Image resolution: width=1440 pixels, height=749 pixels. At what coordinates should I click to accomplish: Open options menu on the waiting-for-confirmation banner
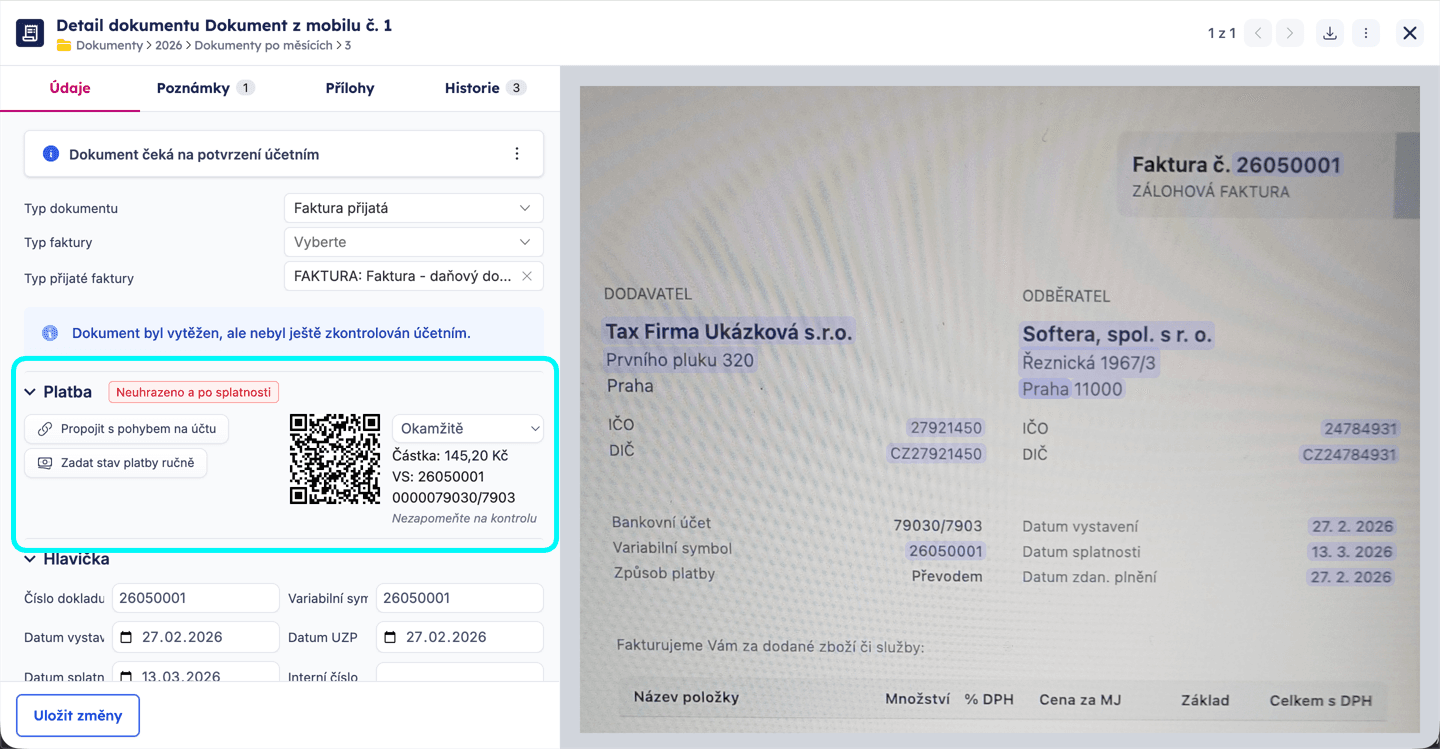pos(517,154)
